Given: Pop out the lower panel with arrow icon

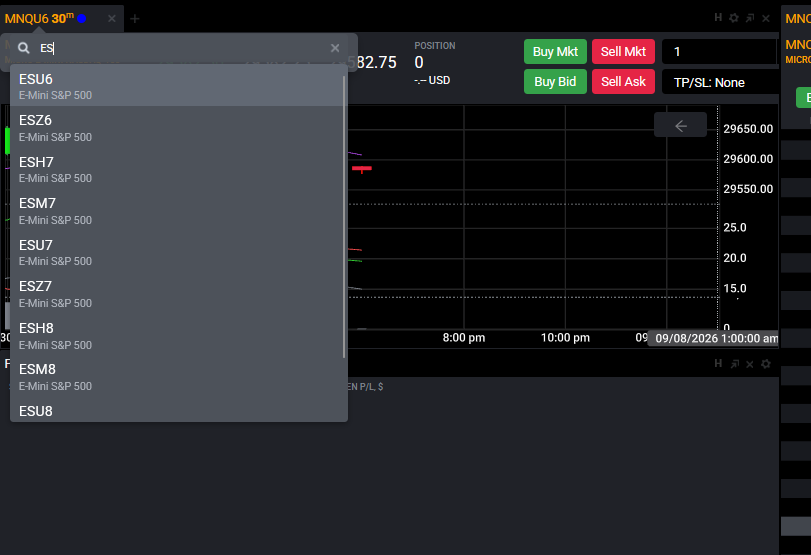Looking at the screenshot, I should (734, 364).
